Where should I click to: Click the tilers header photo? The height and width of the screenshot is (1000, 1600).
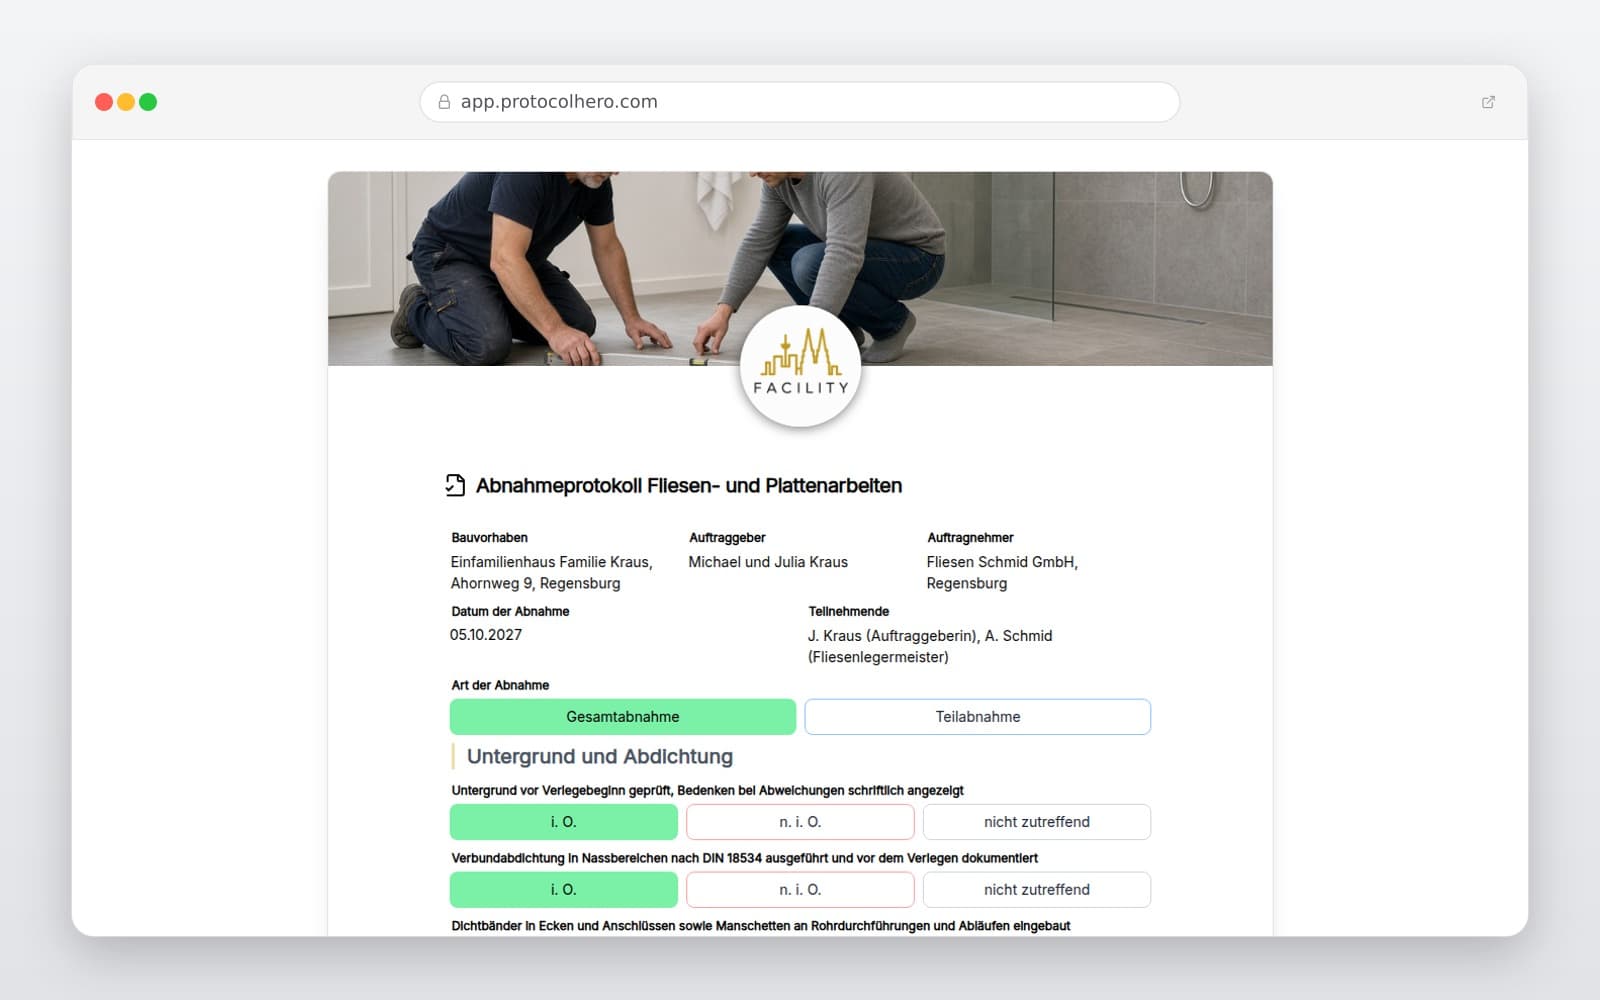(x=800, y=268)
